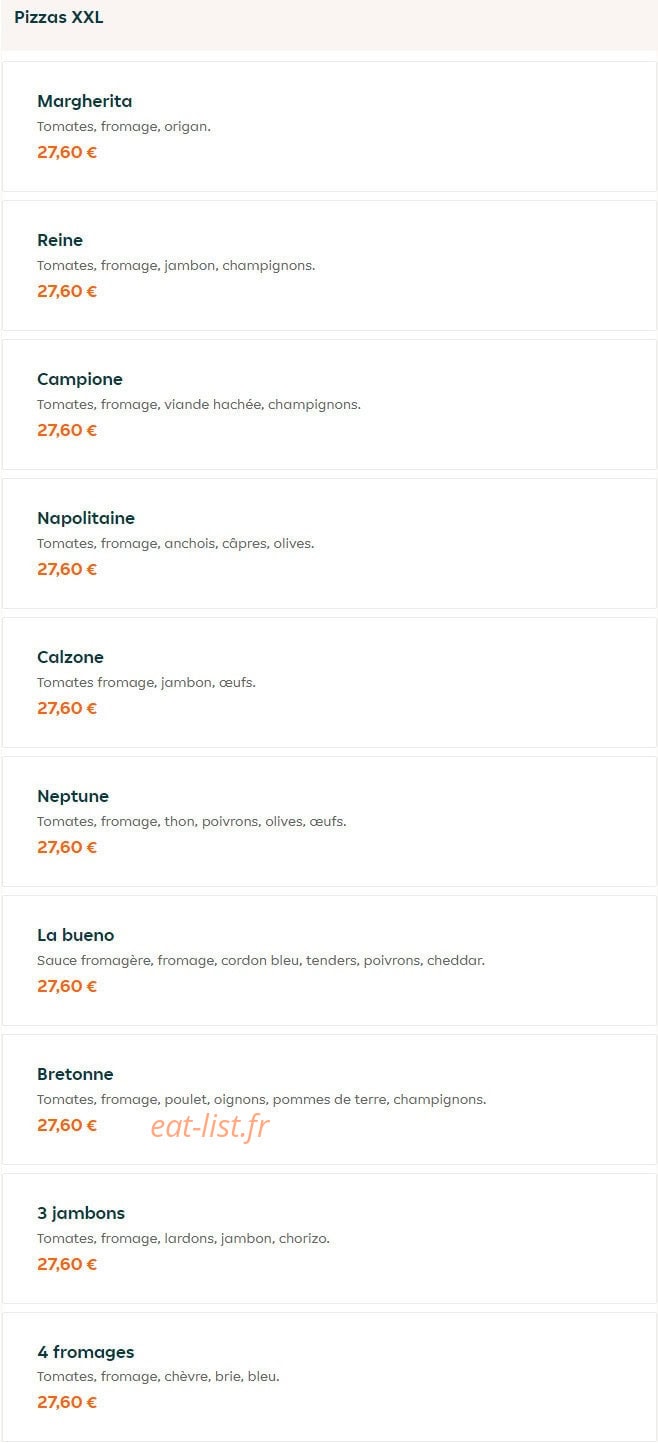
Task: Click La bueno sauce fromagère description
Action: [261, 960]
